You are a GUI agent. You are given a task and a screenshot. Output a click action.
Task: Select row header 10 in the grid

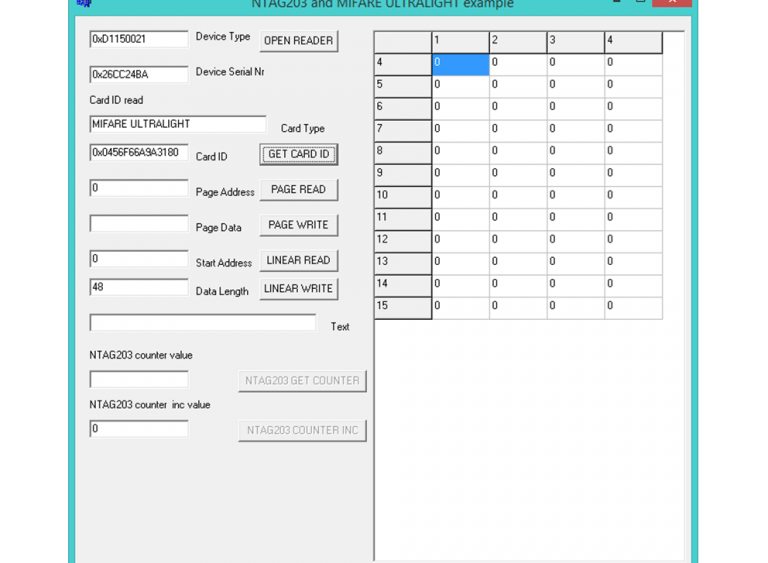click(403, 197)
